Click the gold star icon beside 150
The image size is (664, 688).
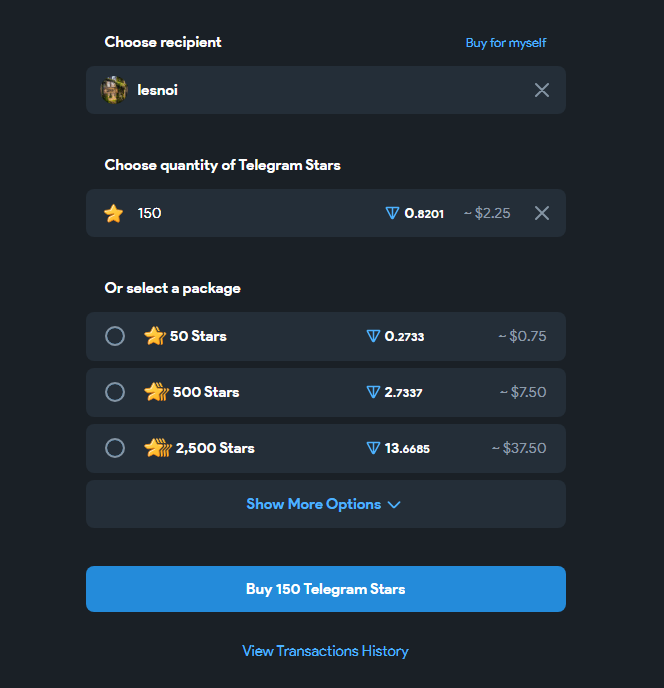click(x=114, y=213)
